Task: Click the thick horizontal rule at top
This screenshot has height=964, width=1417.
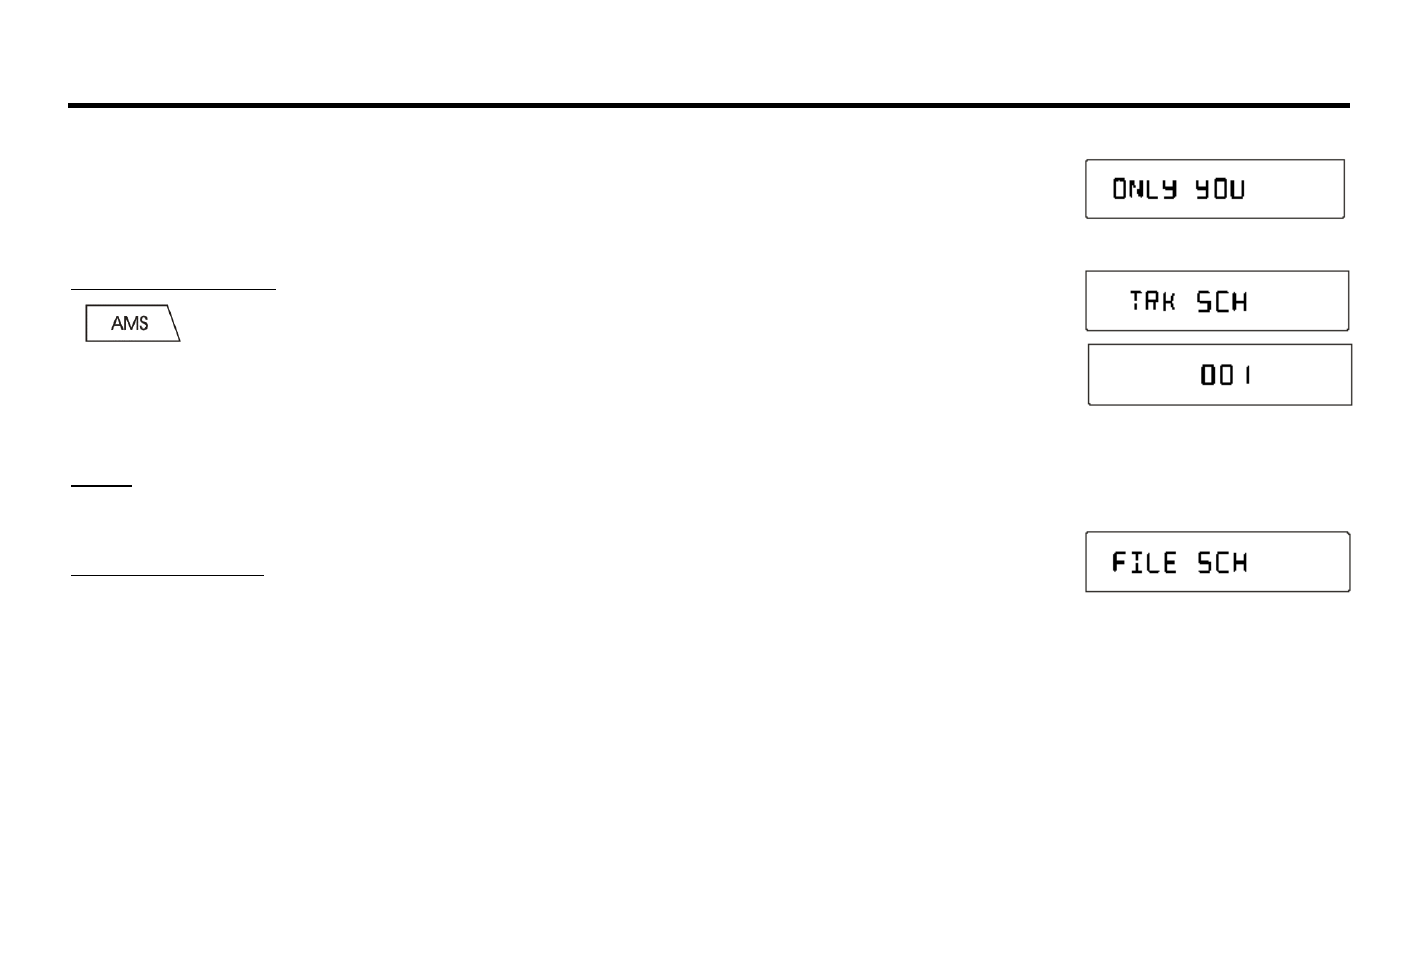Action: click(x=708, y=105)
